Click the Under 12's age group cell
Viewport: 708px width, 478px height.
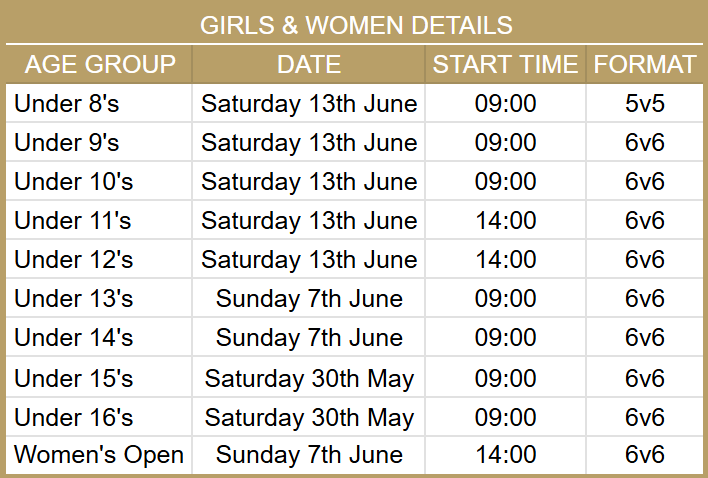[74, 259]
